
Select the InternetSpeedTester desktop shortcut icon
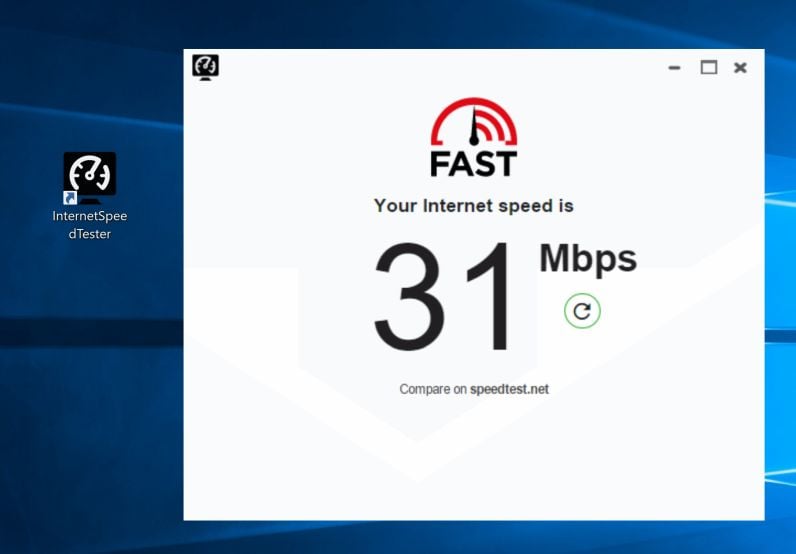(x=90, y=177)
